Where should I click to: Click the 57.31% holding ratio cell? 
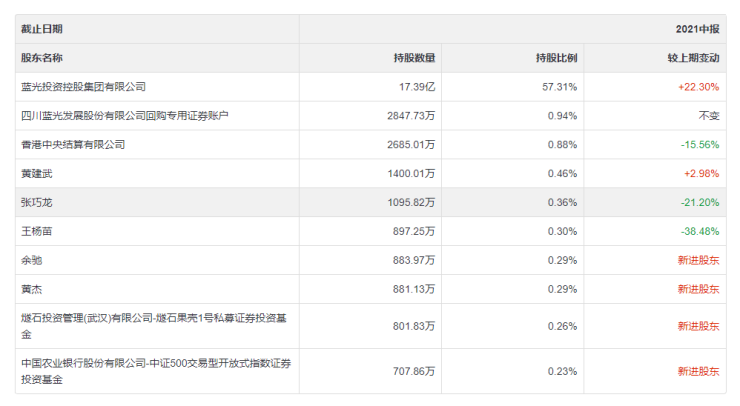click(559, 87)
